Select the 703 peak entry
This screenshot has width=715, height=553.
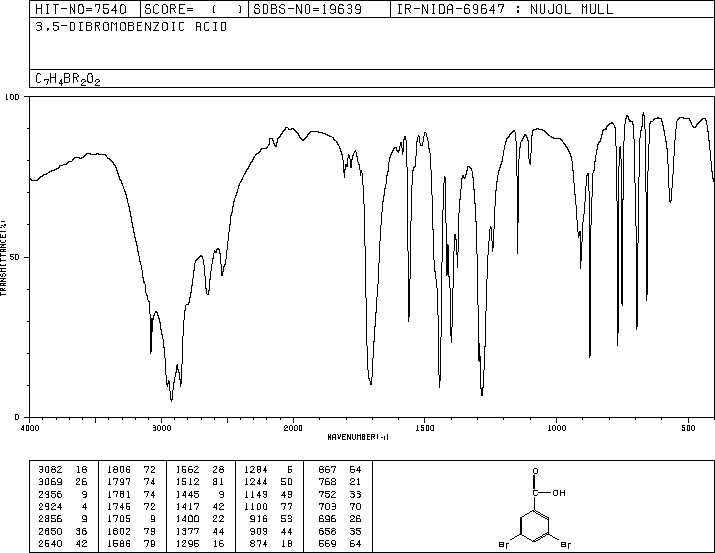pos(339,506)
